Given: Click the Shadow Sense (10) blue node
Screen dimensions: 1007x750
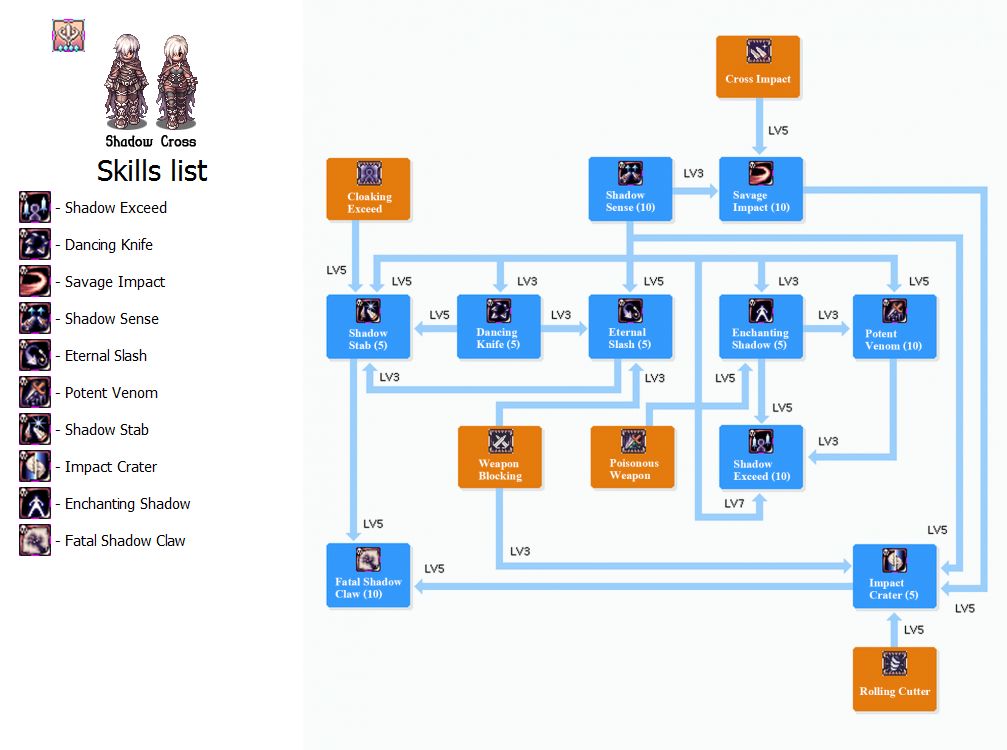Looking at the screenshot, I should coord(630,189).
